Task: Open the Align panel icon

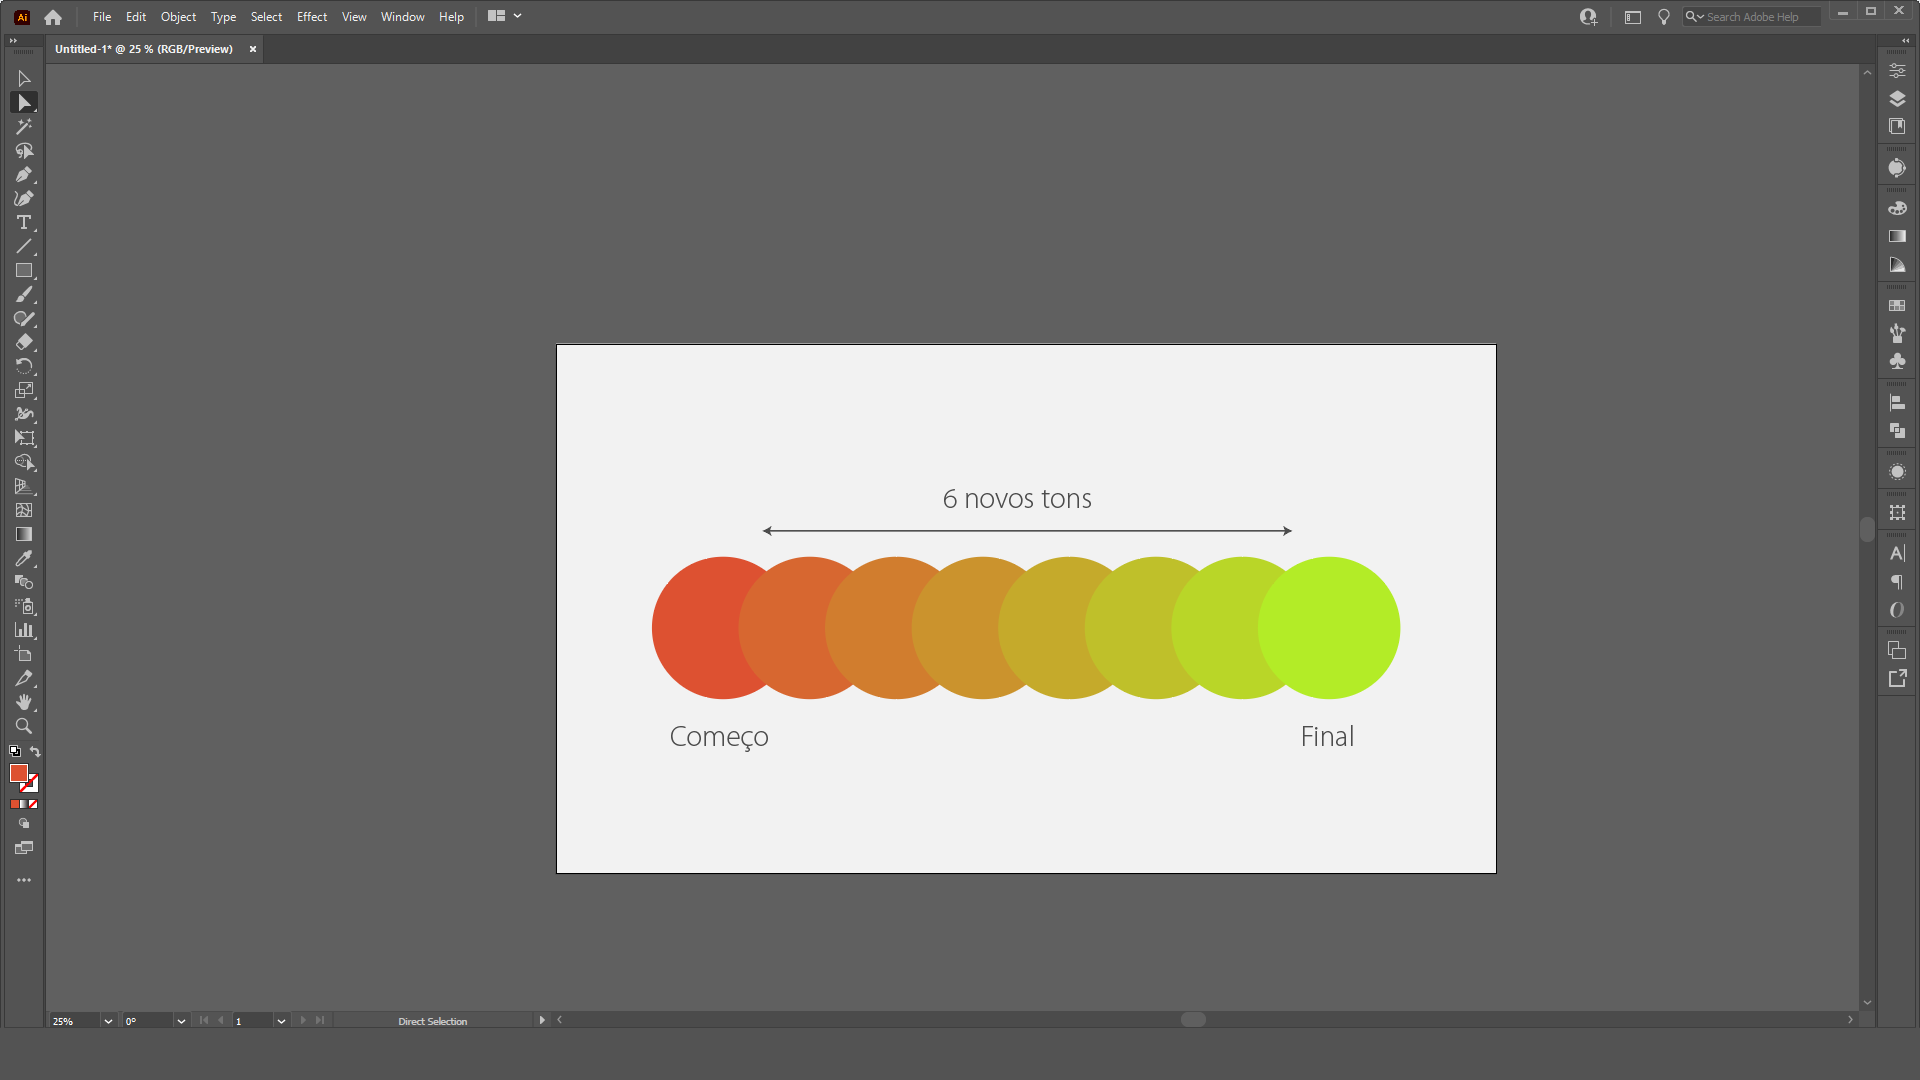Action: (x=1897, y=403)
